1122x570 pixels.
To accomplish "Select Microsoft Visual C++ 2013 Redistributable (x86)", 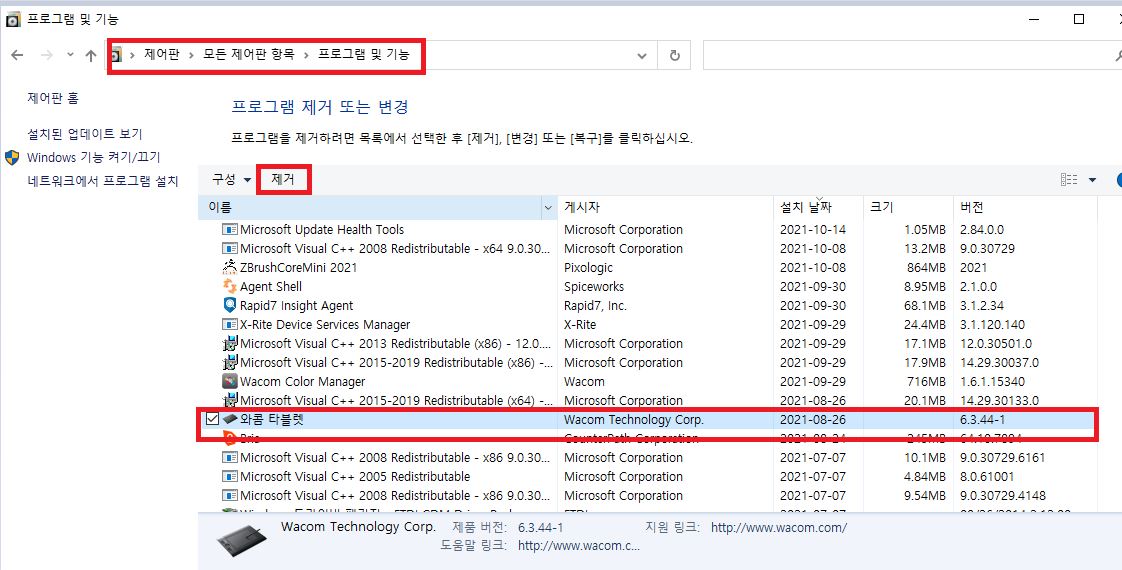I will (x=395, y=343).
